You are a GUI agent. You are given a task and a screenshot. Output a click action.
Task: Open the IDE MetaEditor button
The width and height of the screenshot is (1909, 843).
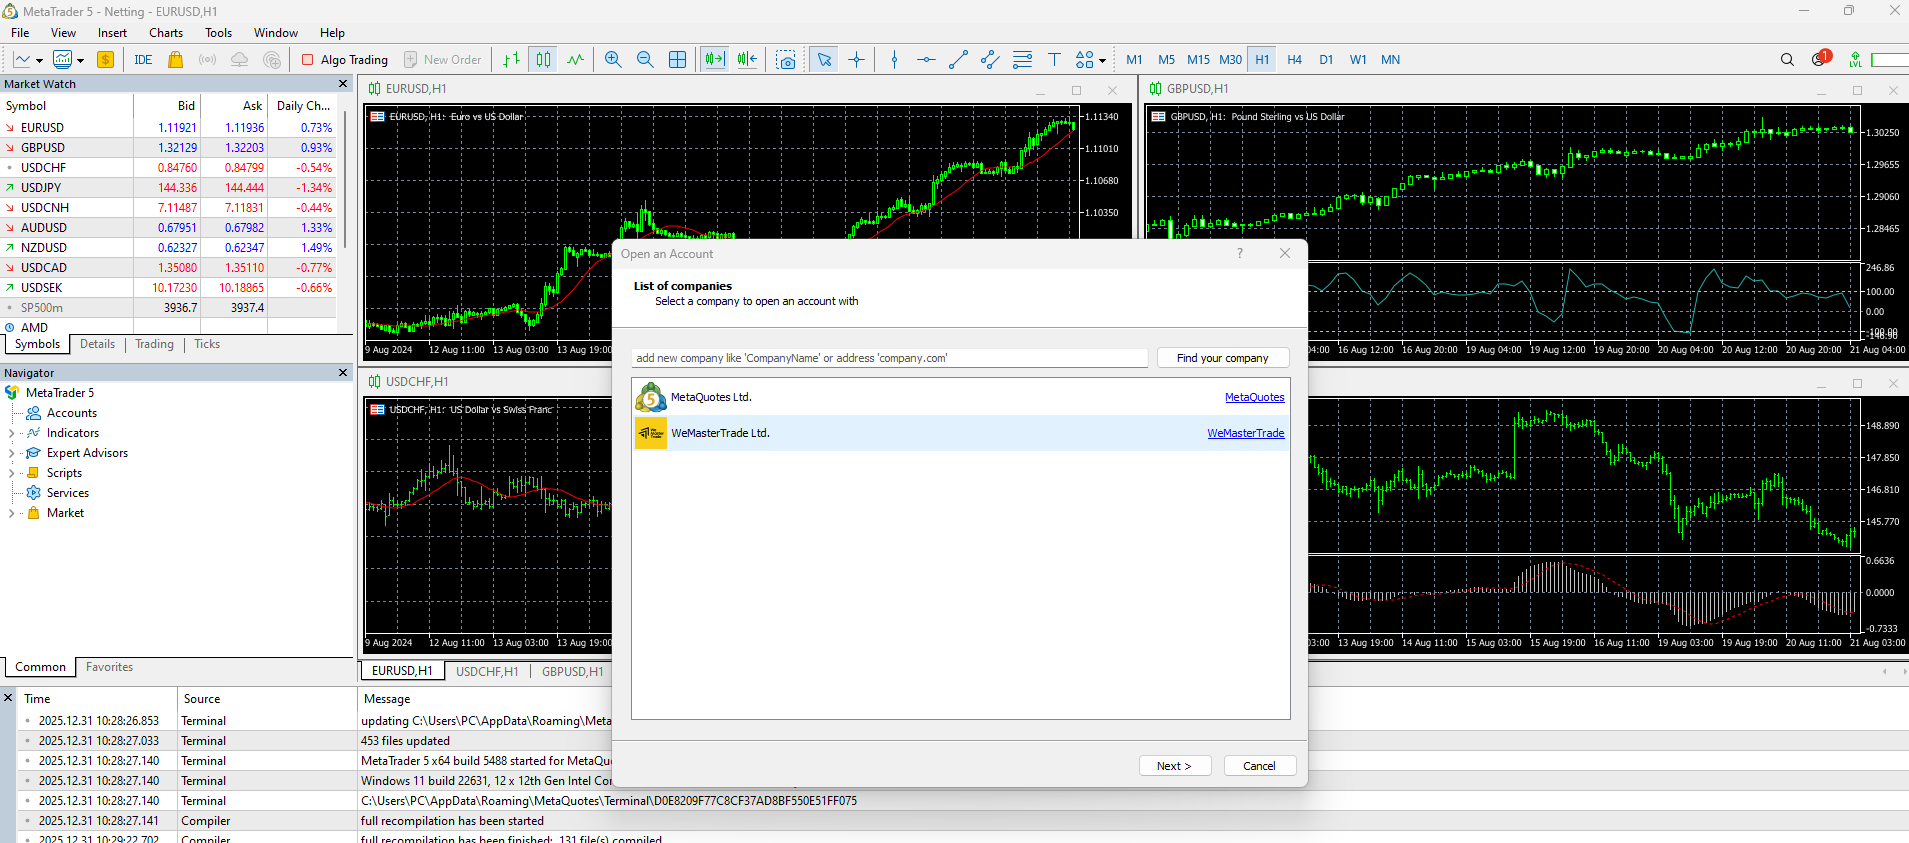click(x=143, y=60)
